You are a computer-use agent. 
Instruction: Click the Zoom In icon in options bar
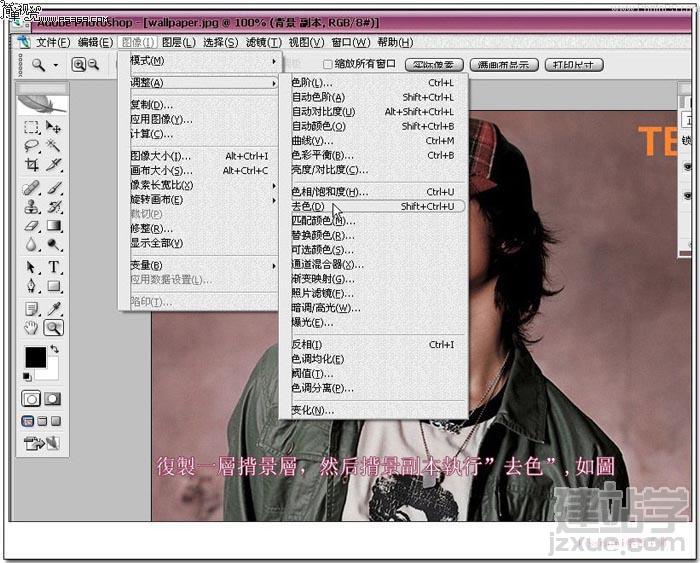click(79, 65)
